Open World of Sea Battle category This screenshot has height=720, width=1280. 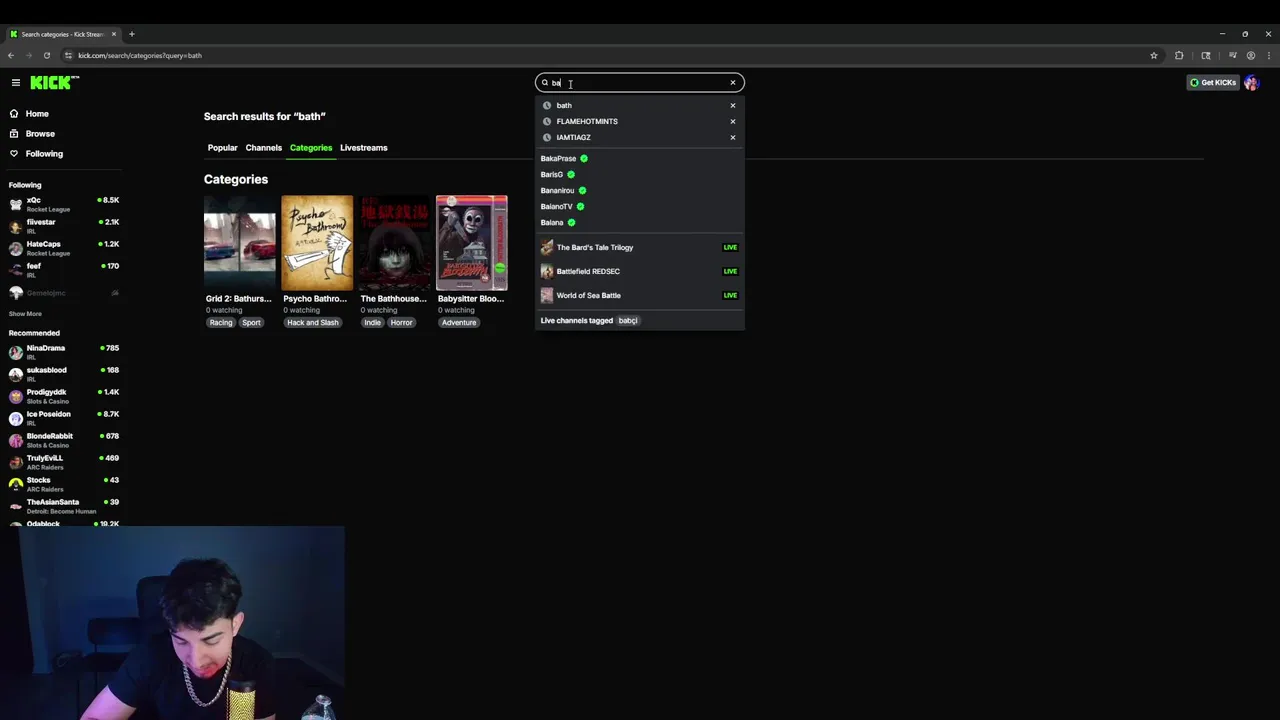[640, 295]
